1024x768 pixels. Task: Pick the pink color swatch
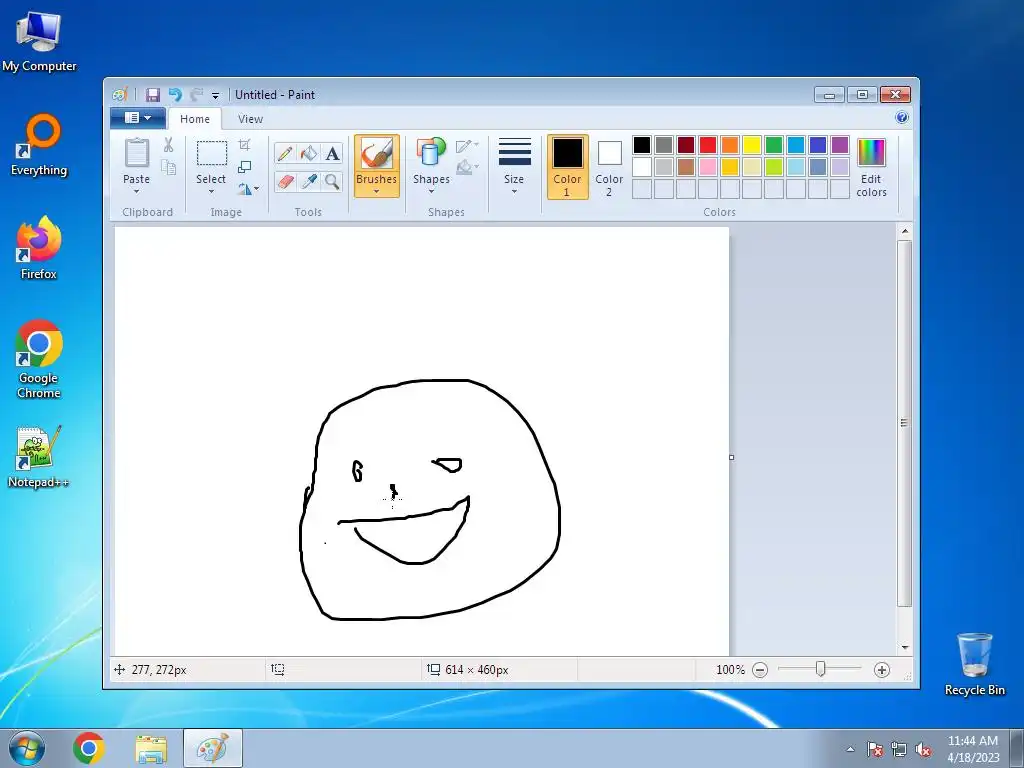708,167
